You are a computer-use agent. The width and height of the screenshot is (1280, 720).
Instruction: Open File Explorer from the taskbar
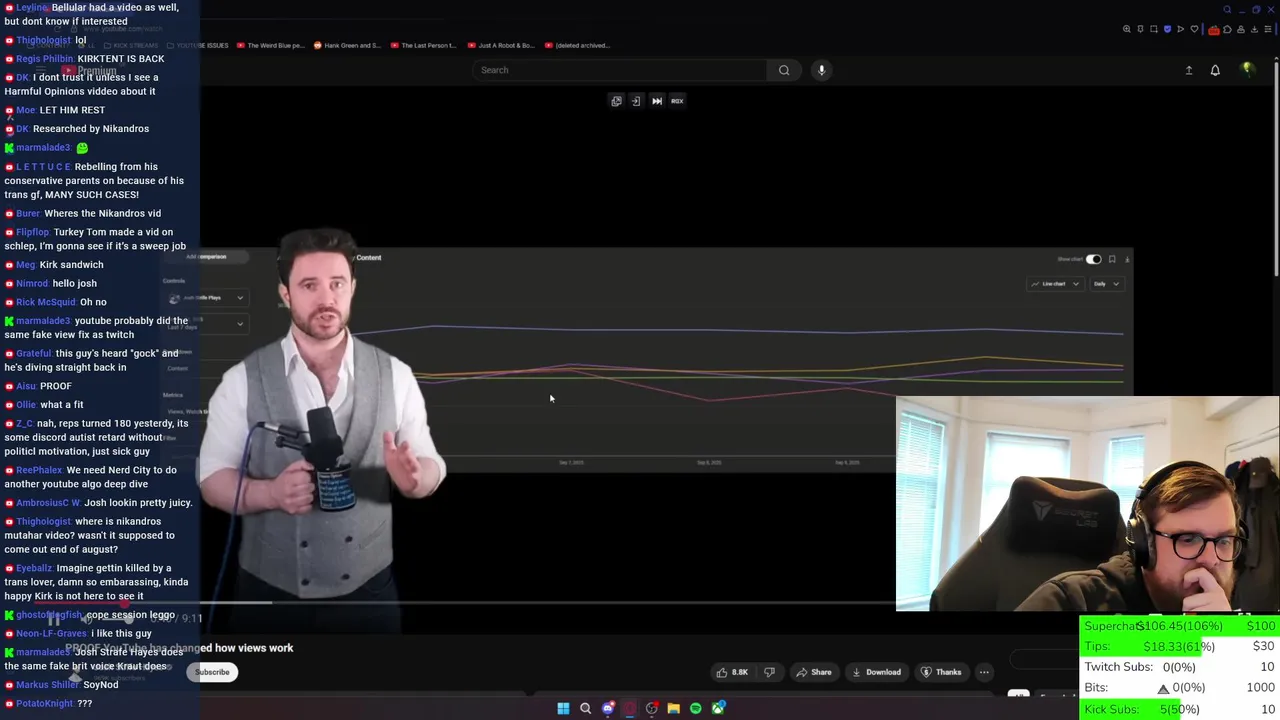coord(674,709)
